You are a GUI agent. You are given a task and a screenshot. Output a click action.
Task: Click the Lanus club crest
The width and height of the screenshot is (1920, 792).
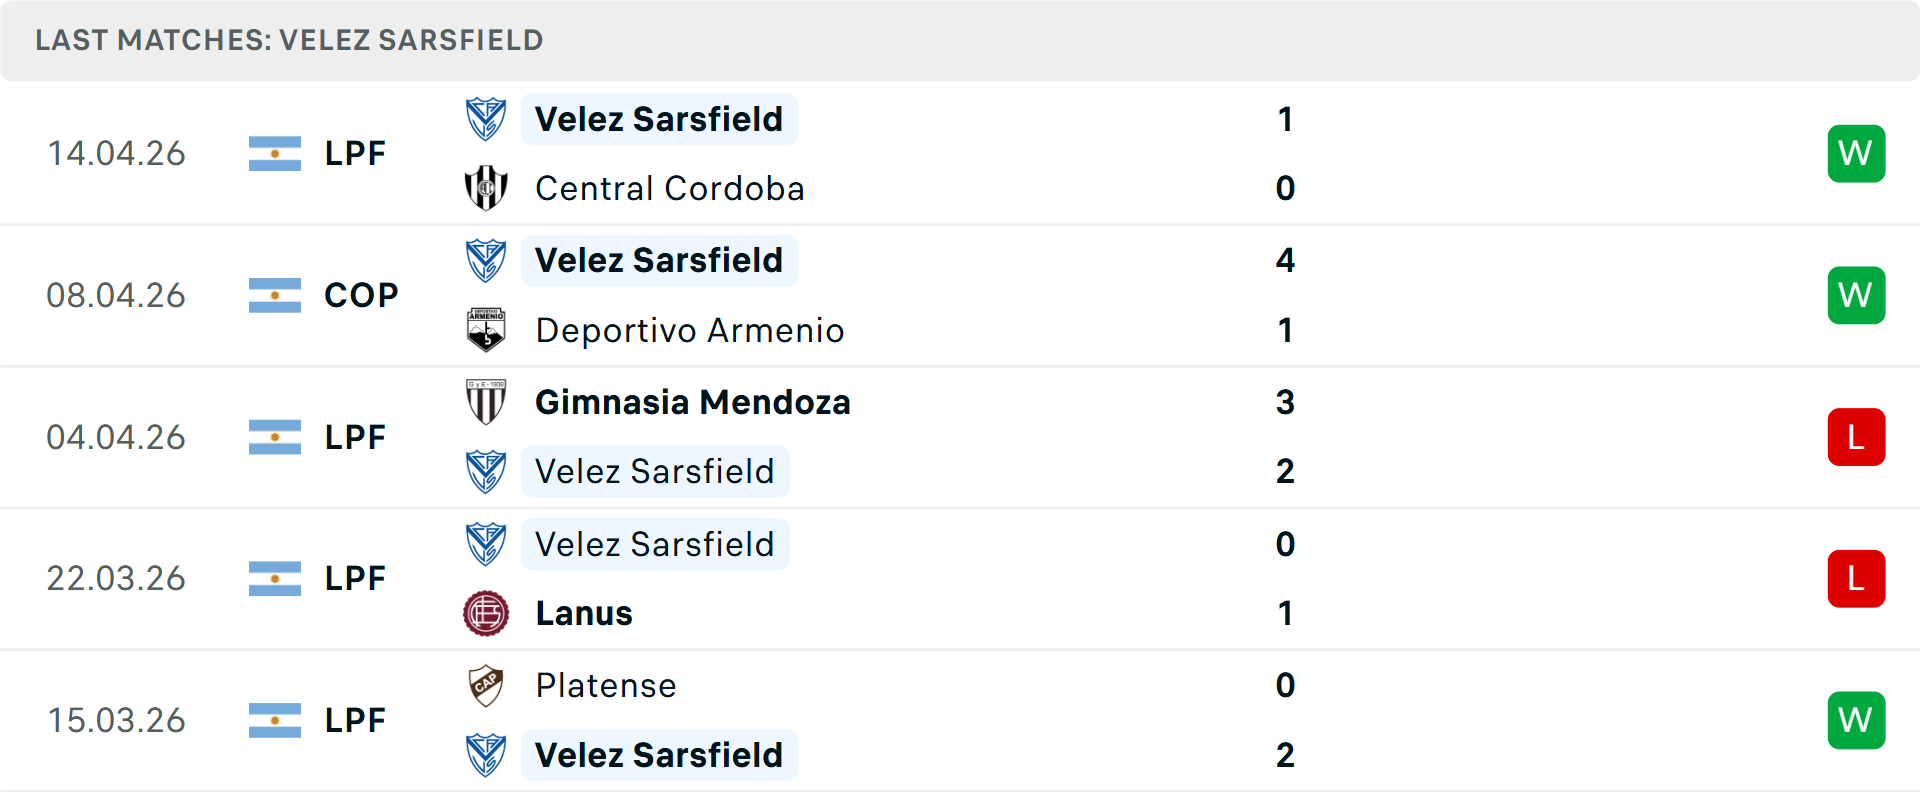pyautogui.click(x=486, y=613)
